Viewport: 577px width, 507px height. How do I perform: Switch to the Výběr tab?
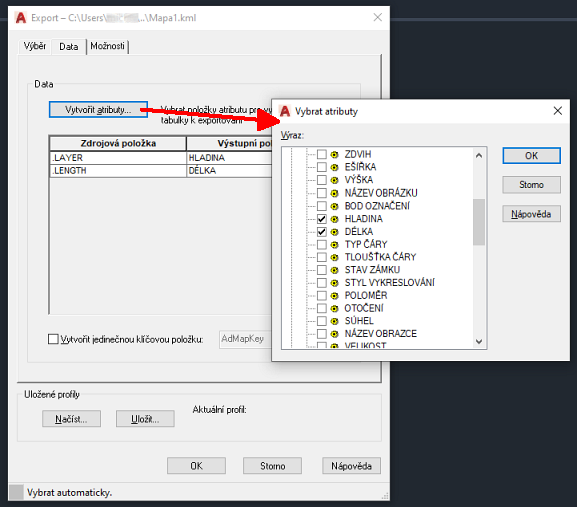[35, 46]
